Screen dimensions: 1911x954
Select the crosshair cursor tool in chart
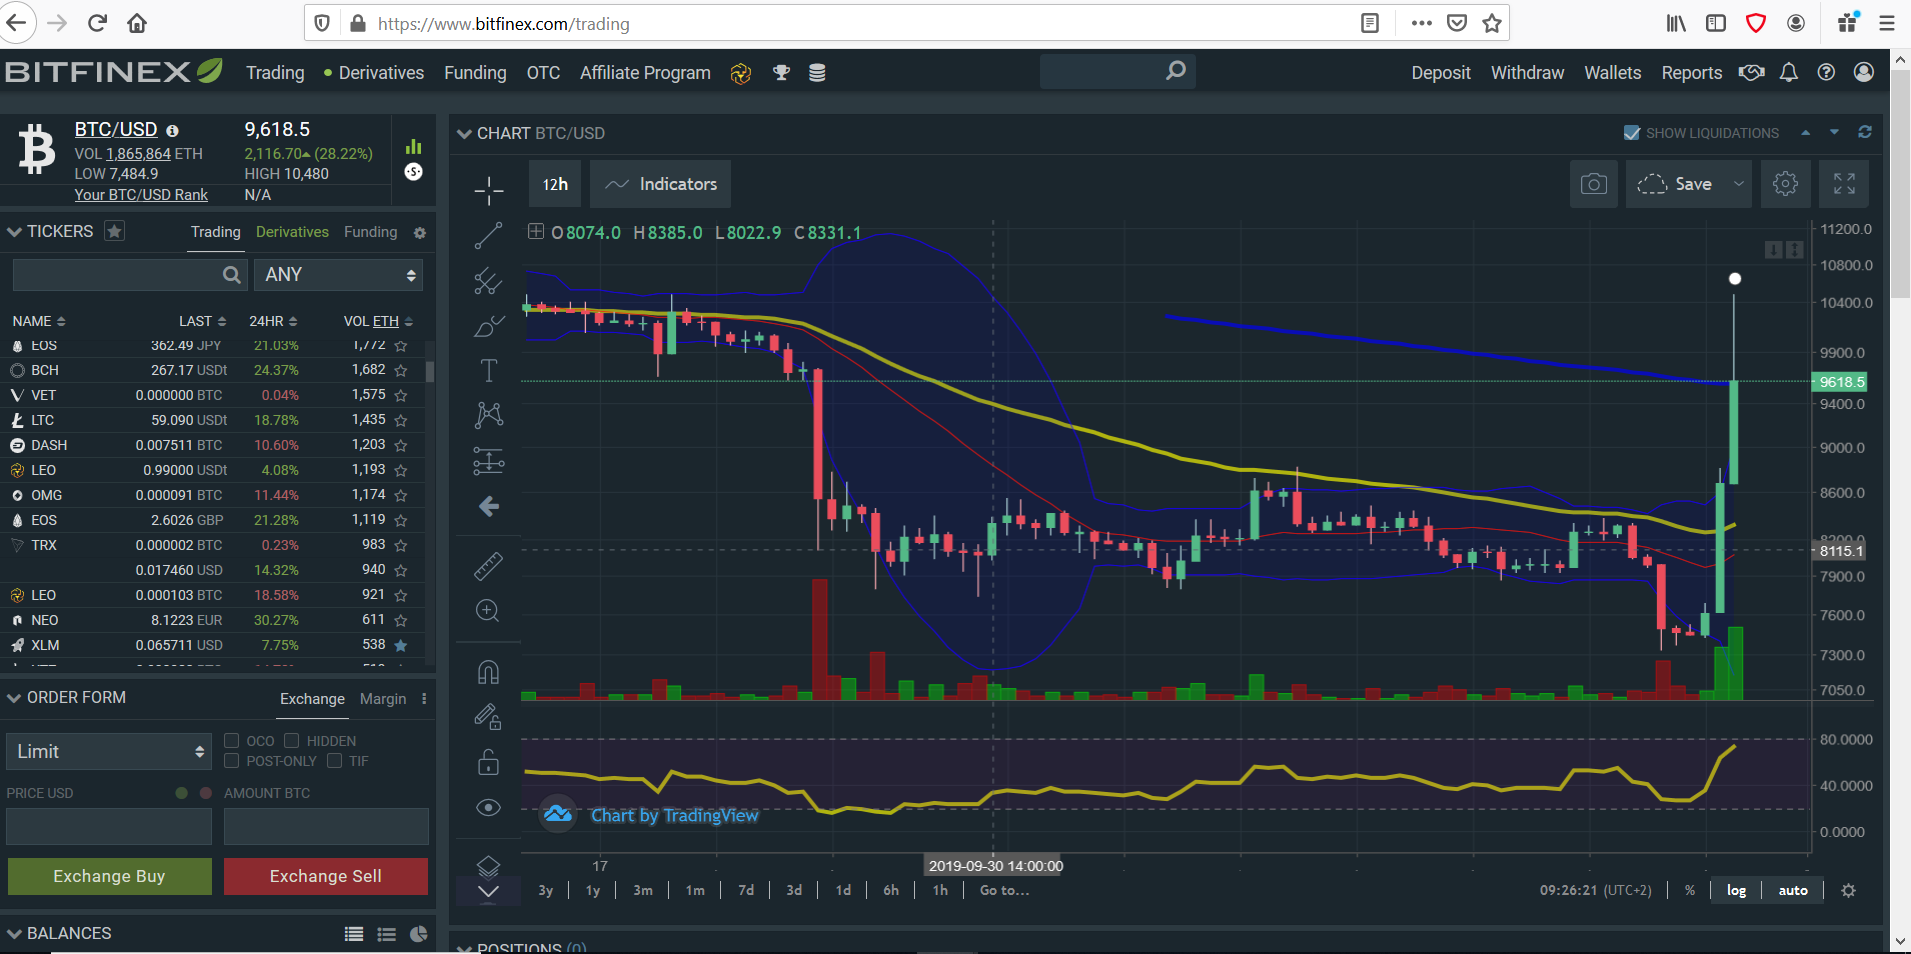(488, 189)
